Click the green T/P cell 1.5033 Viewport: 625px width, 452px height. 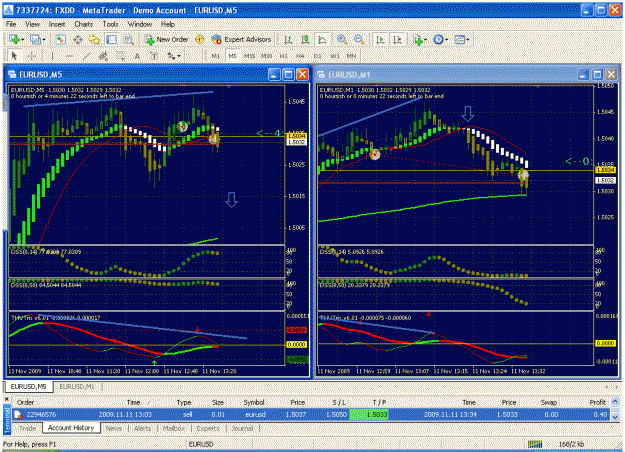(369, 415)
